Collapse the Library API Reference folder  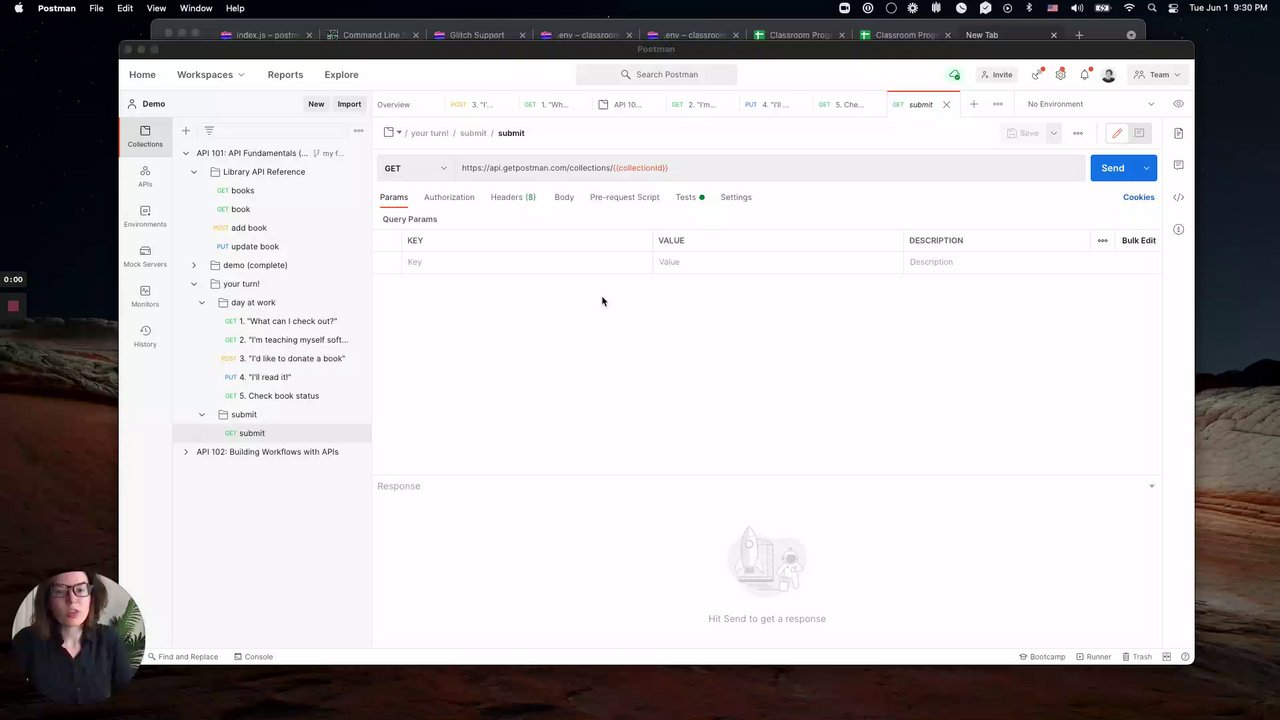click(194, 172)
